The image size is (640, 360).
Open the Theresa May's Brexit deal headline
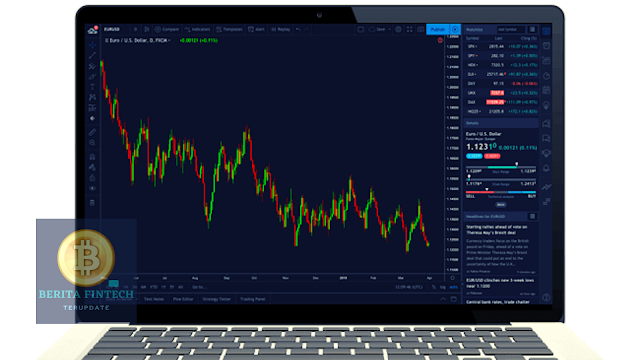pyautogui.click(x=497, y=230)
